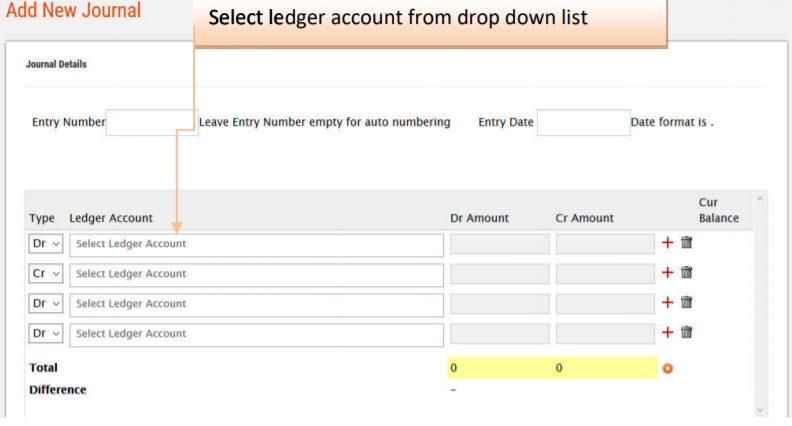Click the Entry Number input field
Image resolution: width=792 pixels, height=426 pixels.
point(152,123)
